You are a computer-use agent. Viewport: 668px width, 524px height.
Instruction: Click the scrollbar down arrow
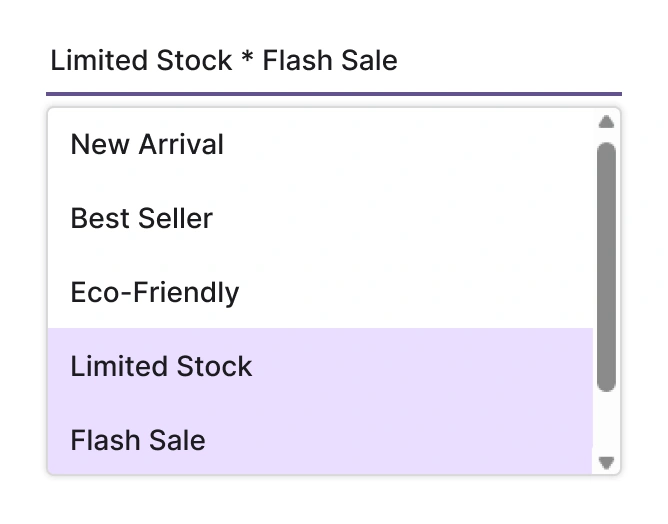pyautogui.click(x=605, y=462)
